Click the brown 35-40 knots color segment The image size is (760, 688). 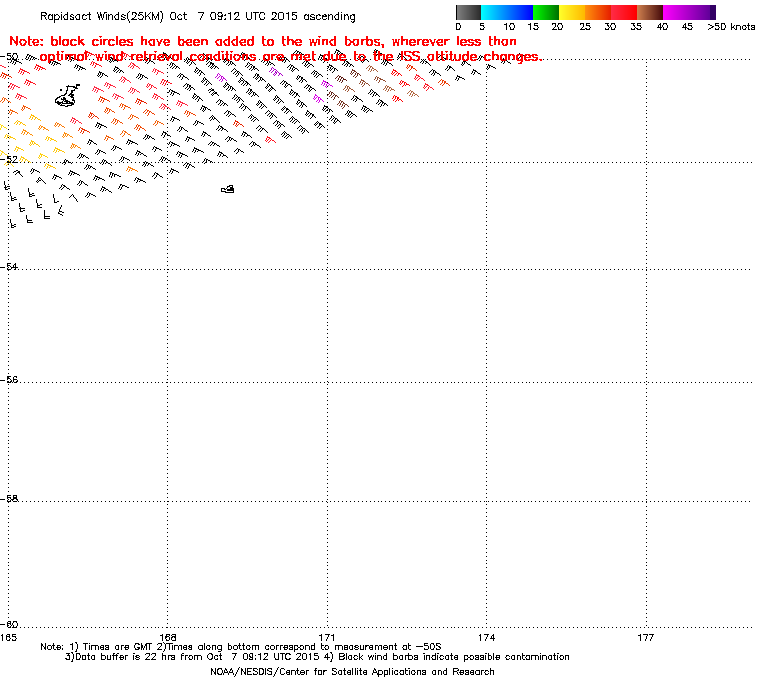click(650, 12)
